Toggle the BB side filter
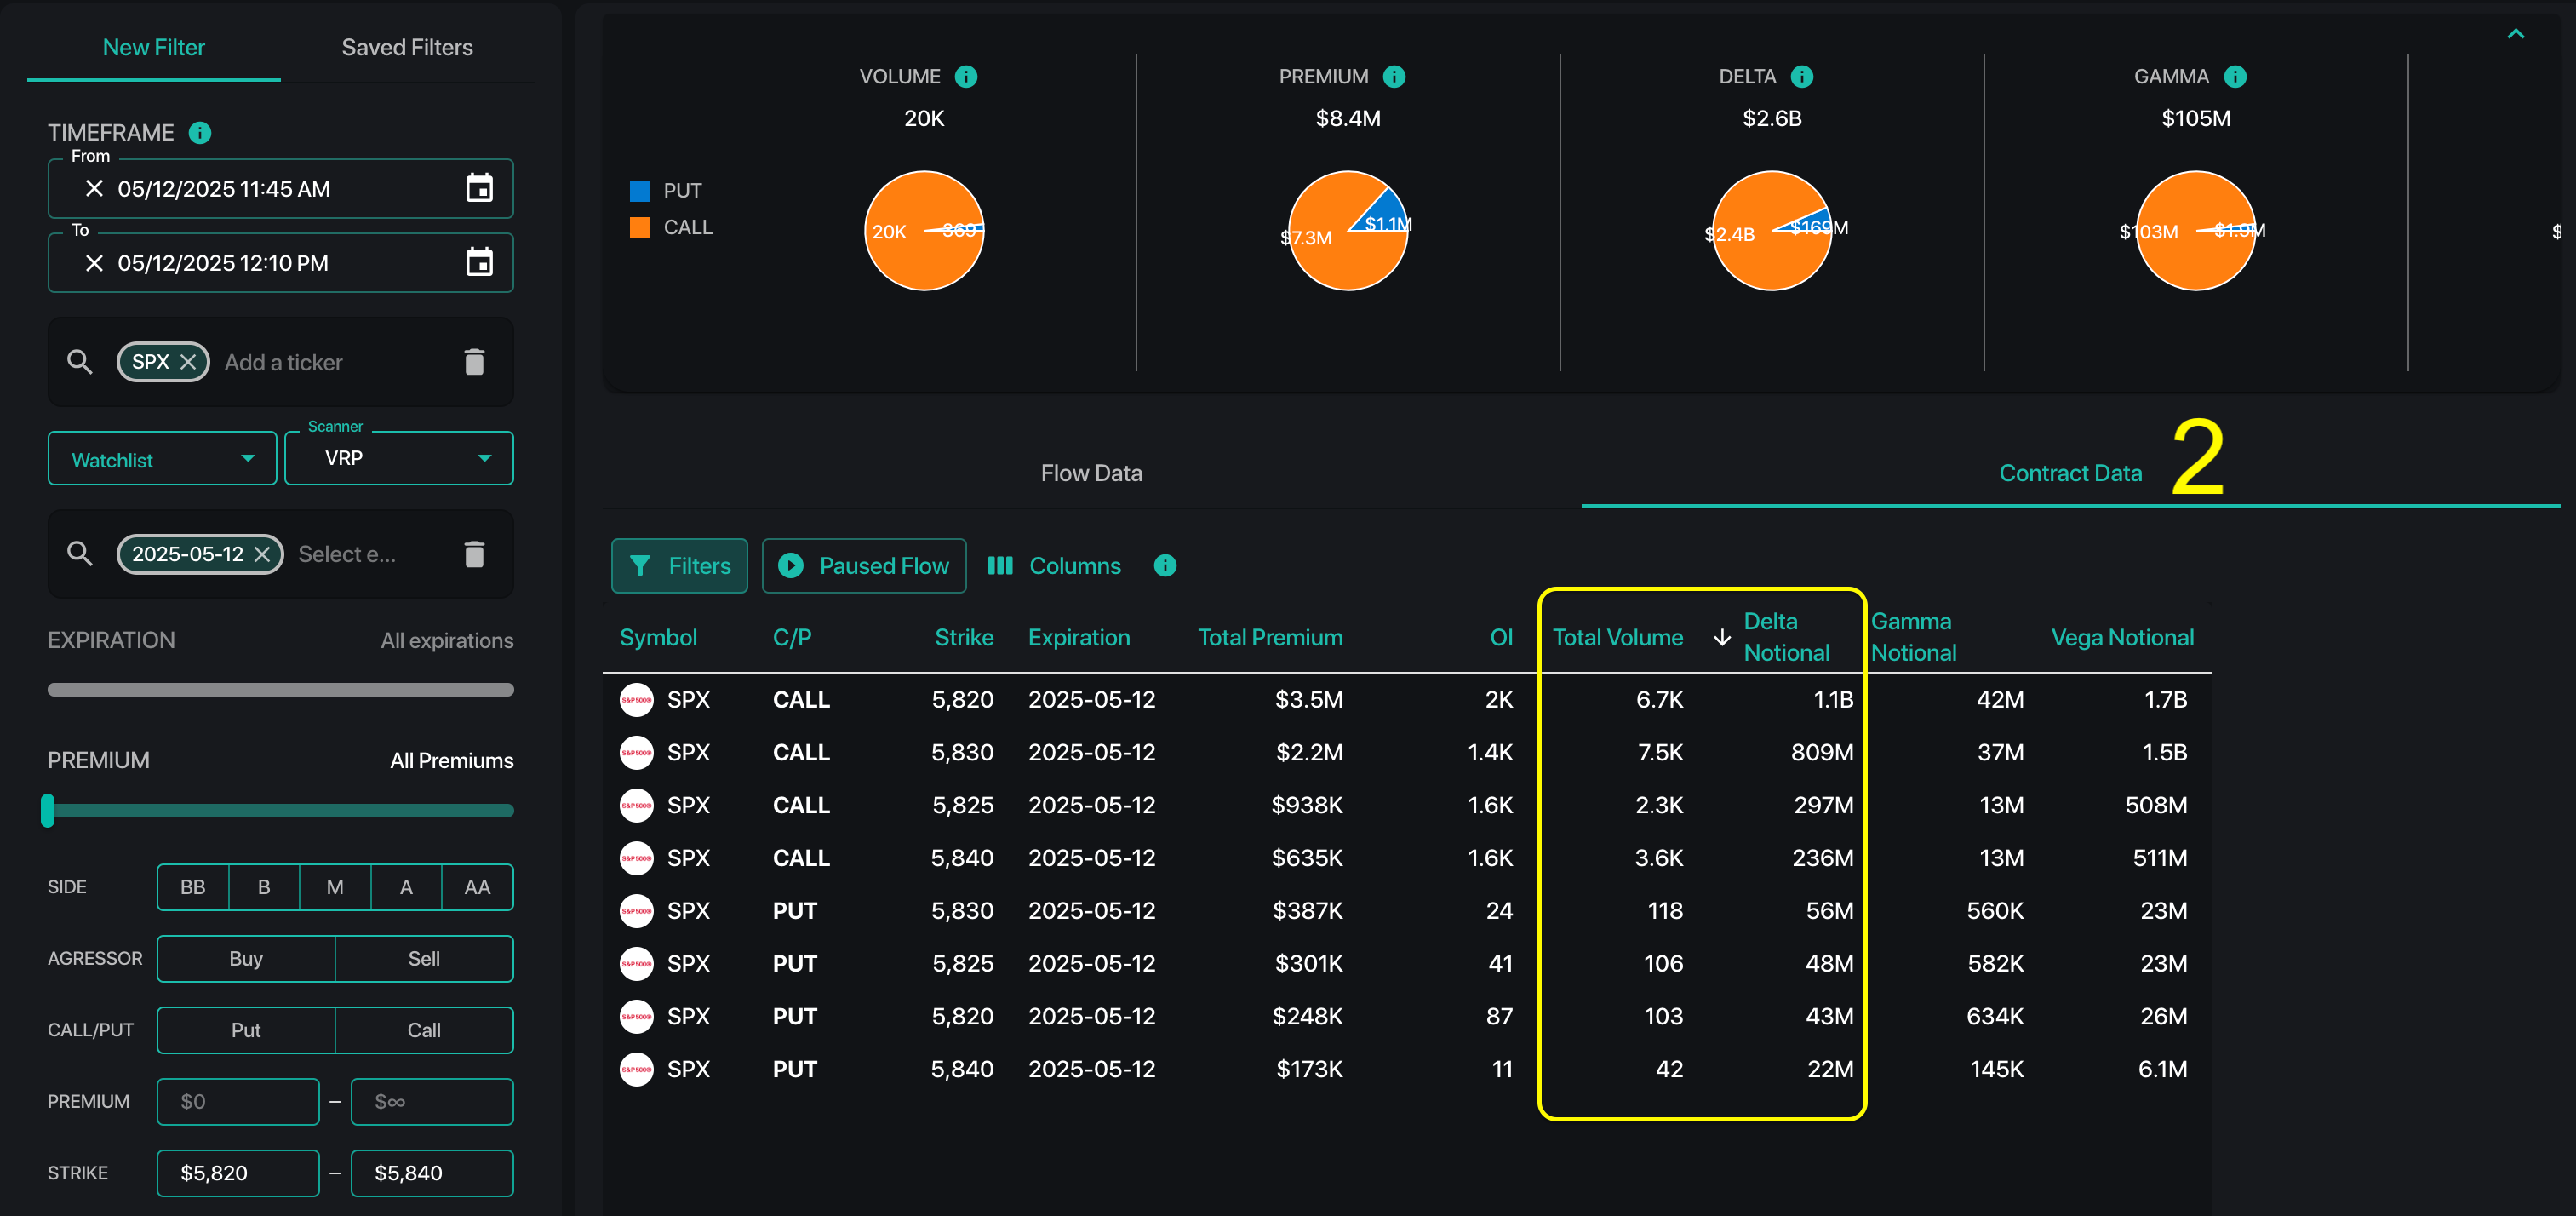This screenshot has width=2576, height=1216. tap(192, 887)
